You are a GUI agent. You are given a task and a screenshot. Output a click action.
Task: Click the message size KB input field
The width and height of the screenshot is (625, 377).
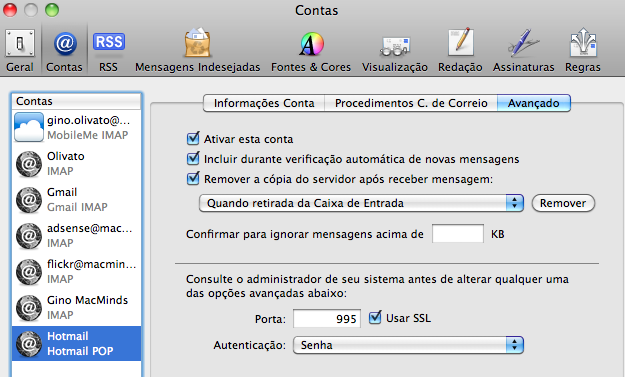(458, 234)
